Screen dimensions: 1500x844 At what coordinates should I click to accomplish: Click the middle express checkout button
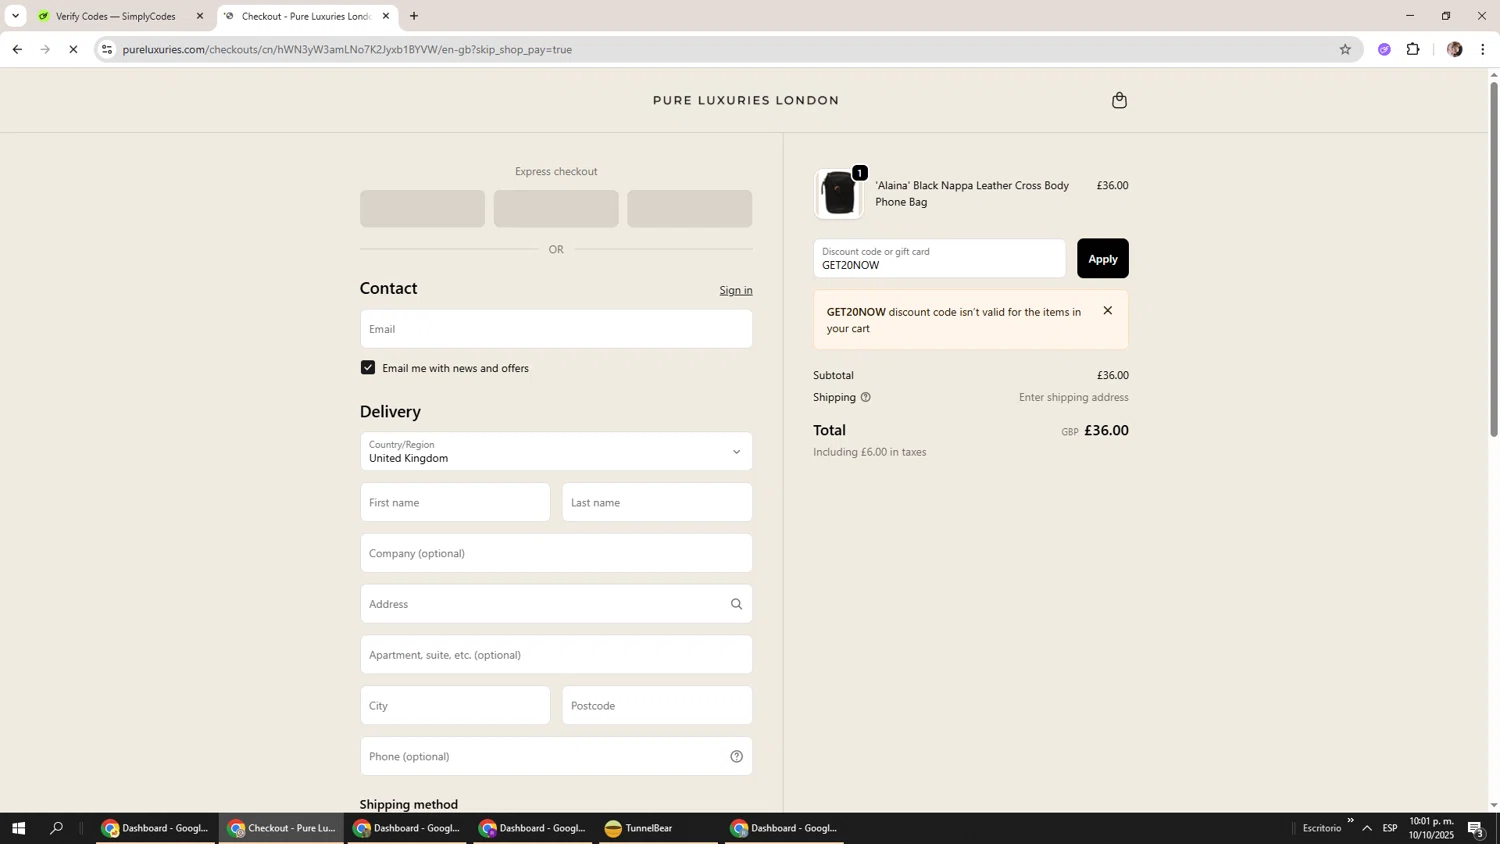tap(556, 209)
